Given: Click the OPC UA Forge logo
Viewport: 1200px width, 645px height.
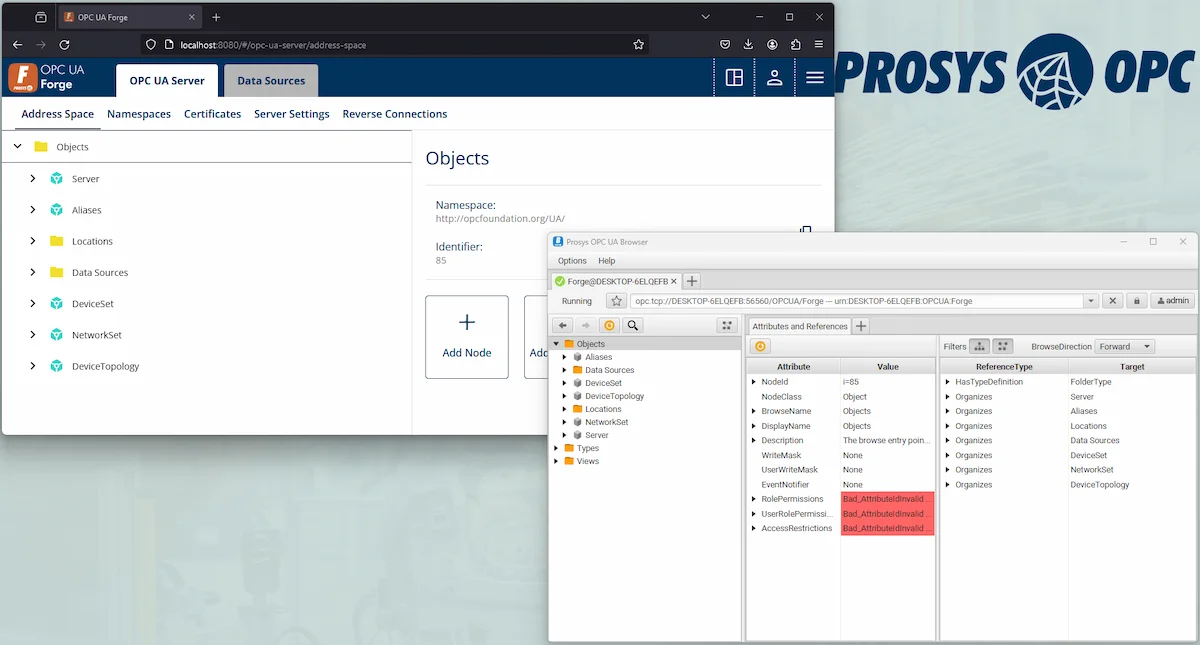Looking at the screenshot, I should pos(47,77).
